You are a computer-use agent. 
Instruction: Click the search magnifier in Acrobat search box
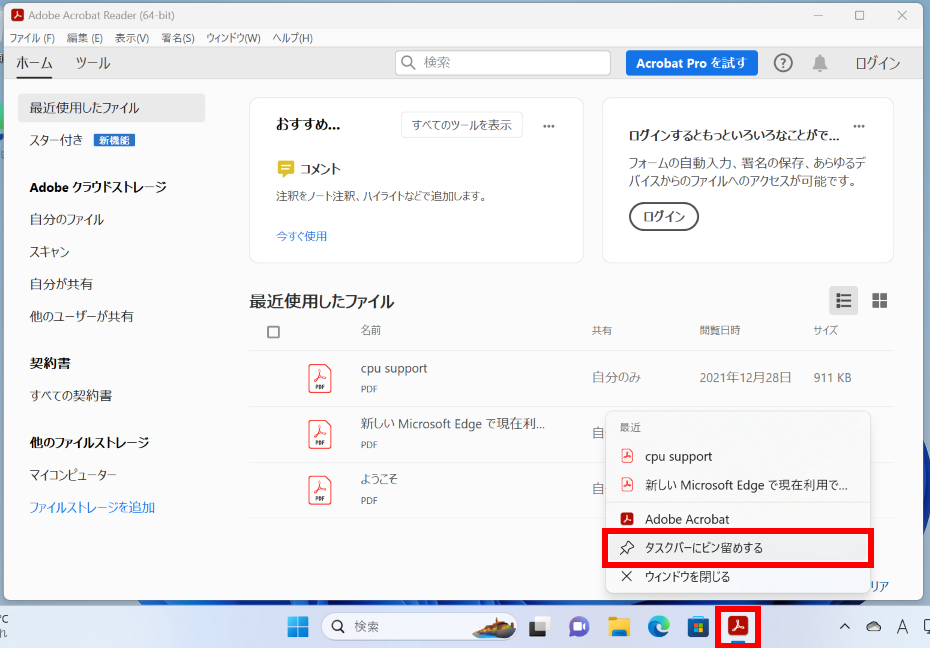tap(408, 62)
